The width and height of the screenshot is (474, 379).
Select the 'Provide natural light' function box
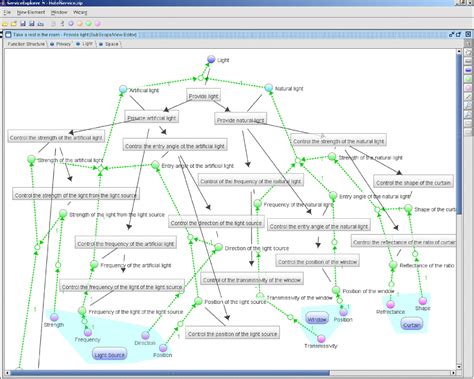240,119
